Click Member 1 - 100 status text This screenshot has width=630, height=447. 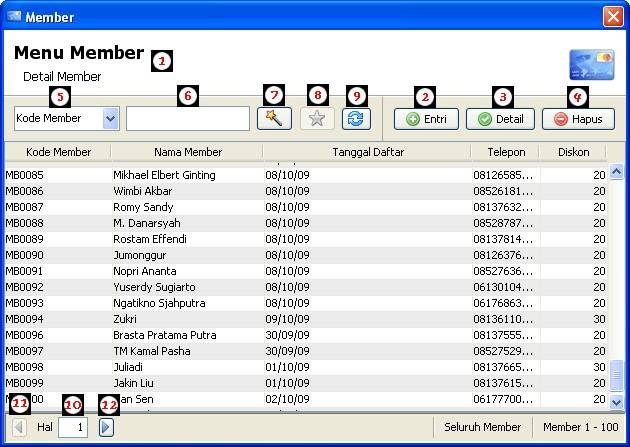point(581,427)
